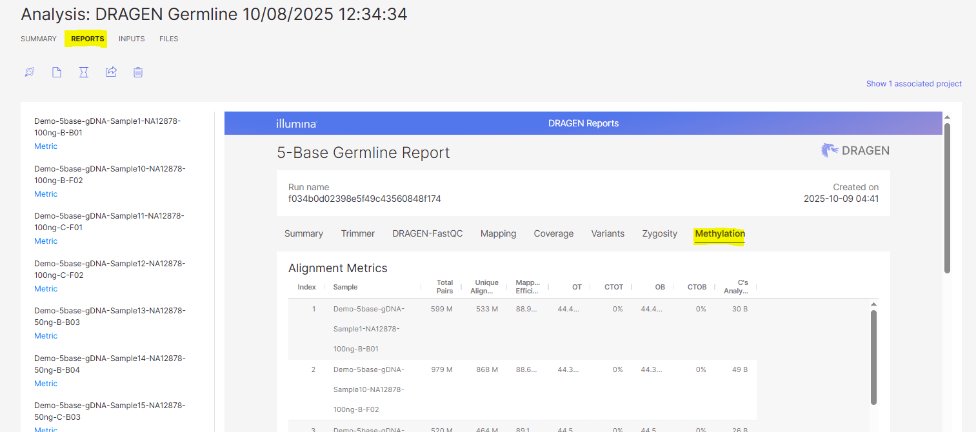The width and height of the screenshot is (976, 432).
Task: Click Show 1 associated project link
Action: [913, 84]
